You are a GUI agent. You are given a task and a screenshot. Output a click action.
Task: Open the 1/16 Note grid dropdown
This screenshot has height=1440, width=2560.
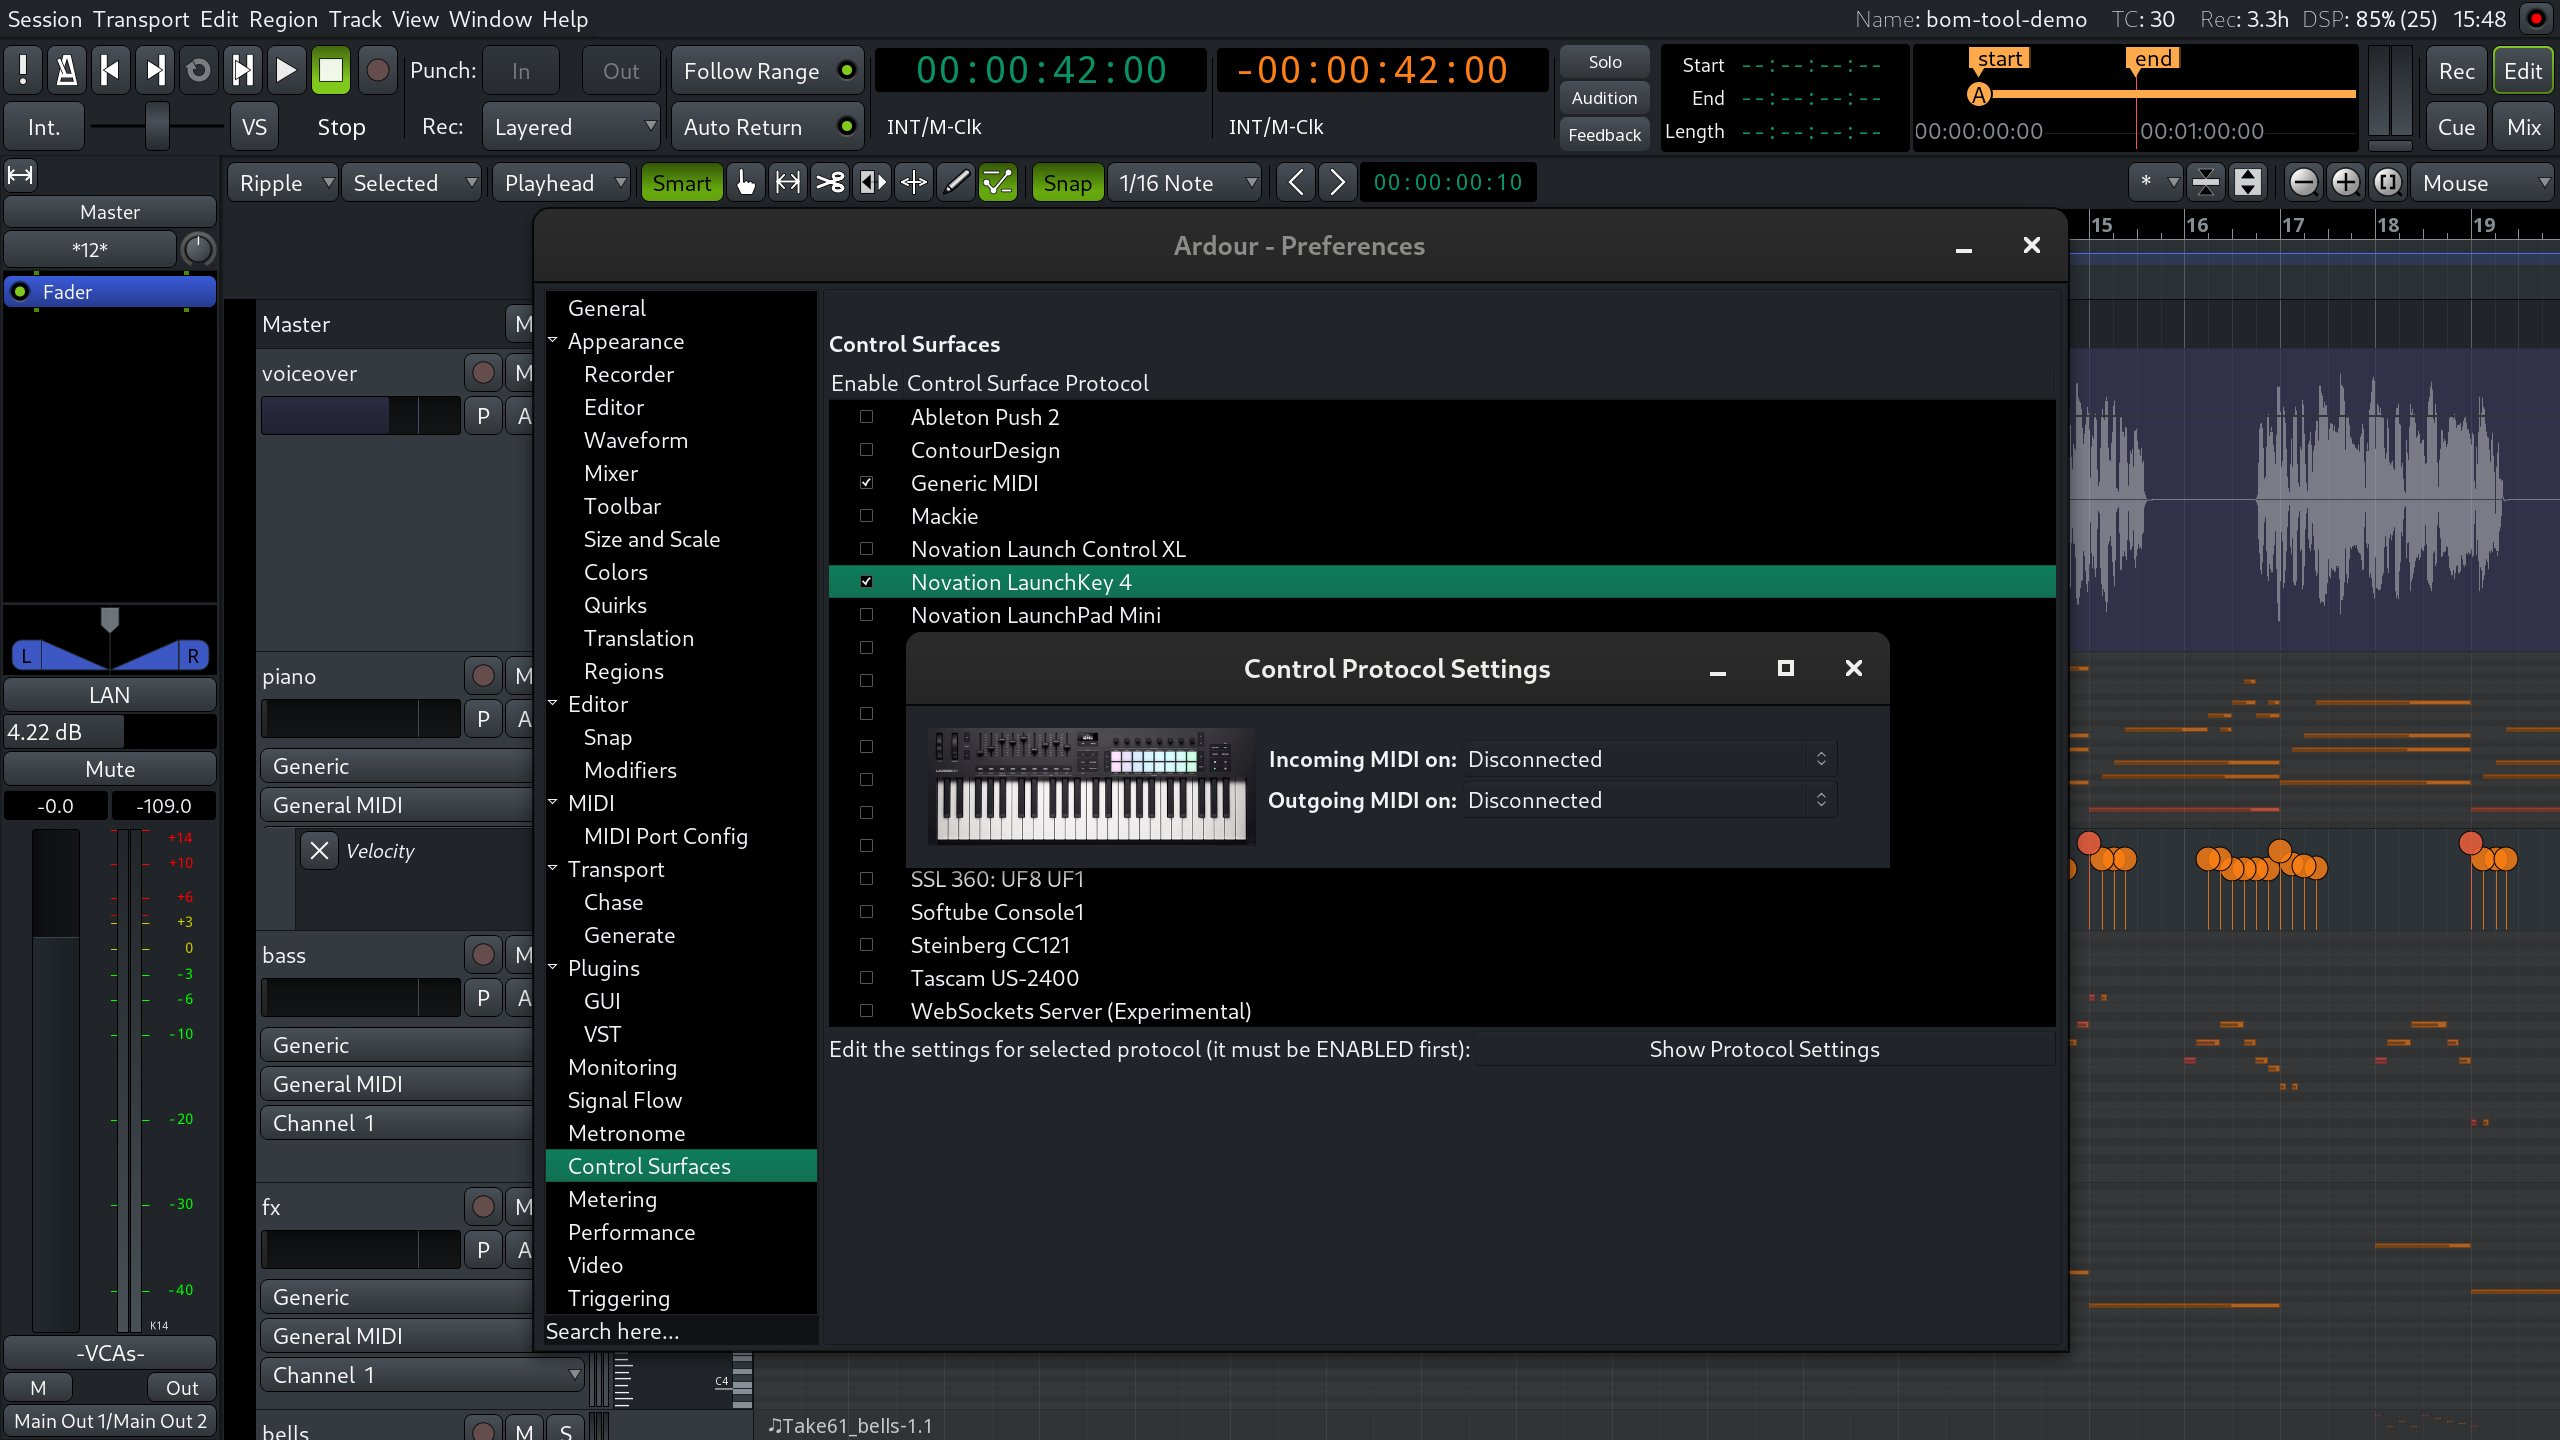pos(1185,183)
